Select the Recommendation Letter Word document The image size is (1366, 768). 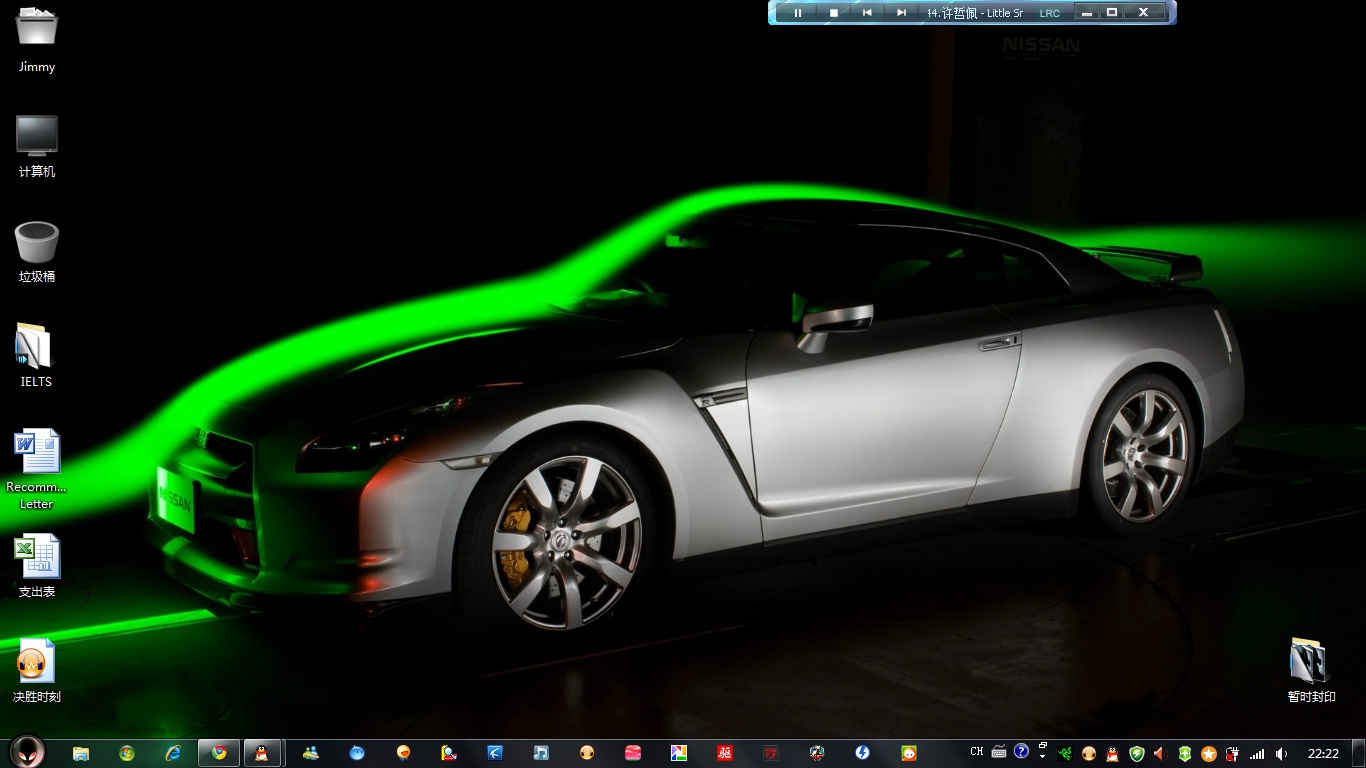[x=37, y=469]
